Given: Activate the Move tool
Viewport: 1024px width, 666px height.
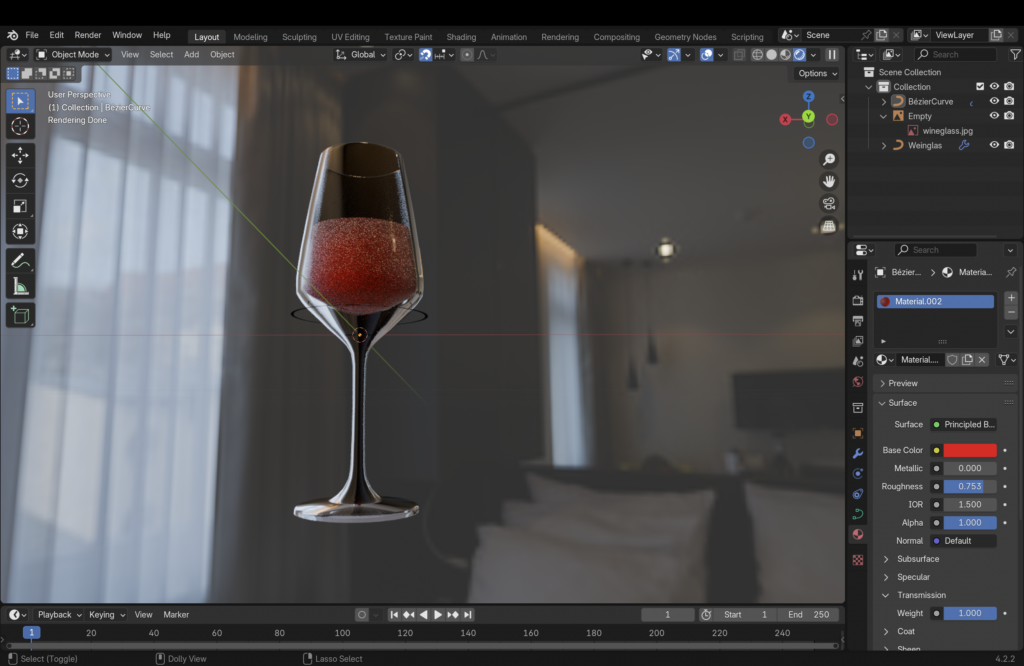Looking at the screenshot, I should click(20, 155).
